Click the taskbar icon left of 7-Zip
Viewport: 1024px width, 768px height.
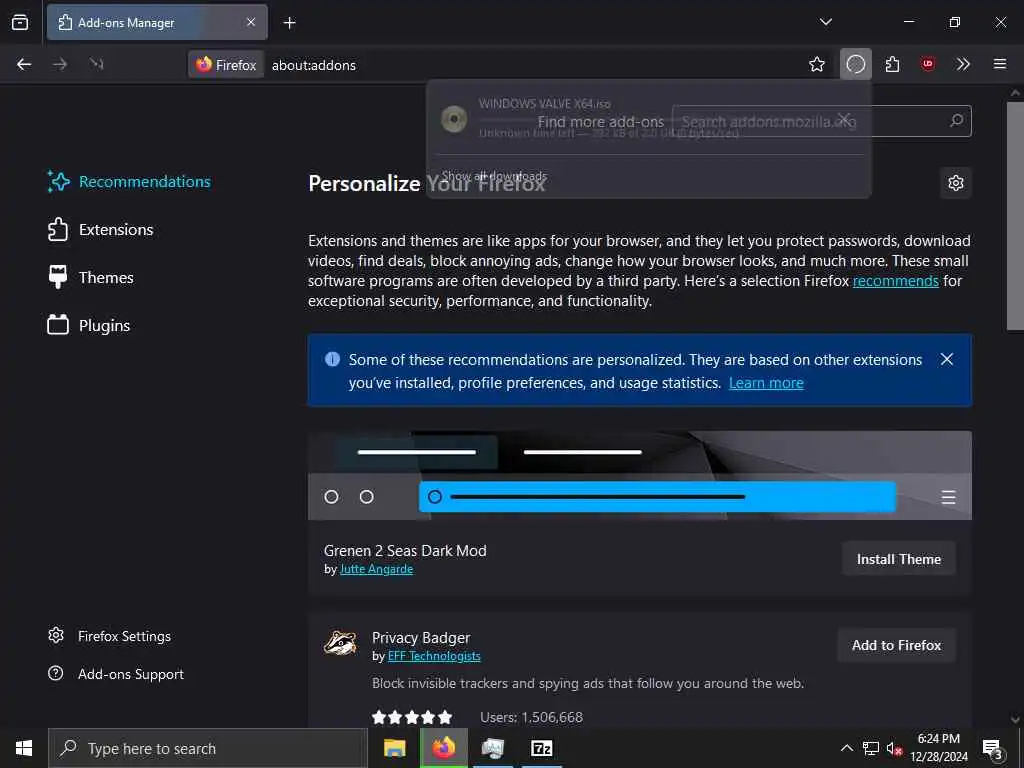(x=493, y=748)
